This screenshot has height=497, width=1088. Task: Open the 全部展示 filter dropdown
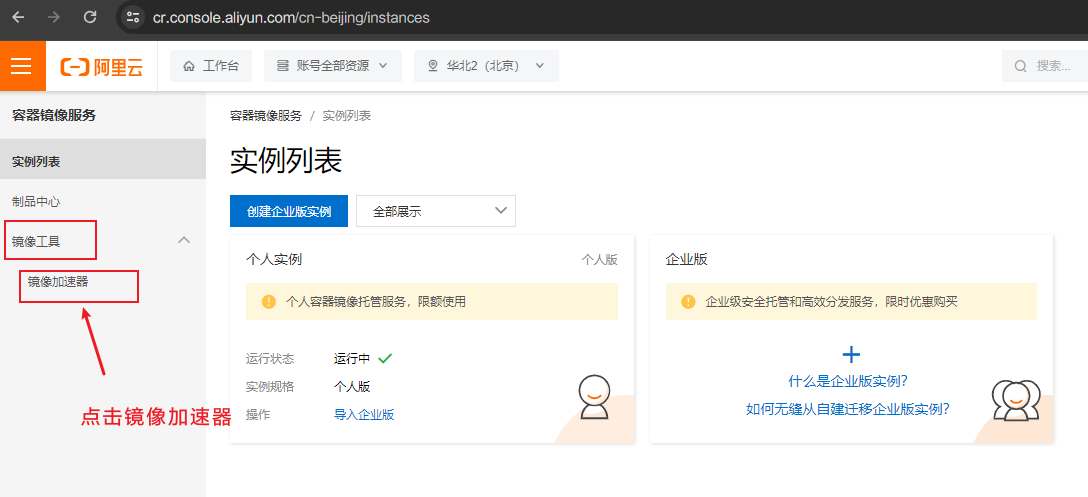[436, 211]
